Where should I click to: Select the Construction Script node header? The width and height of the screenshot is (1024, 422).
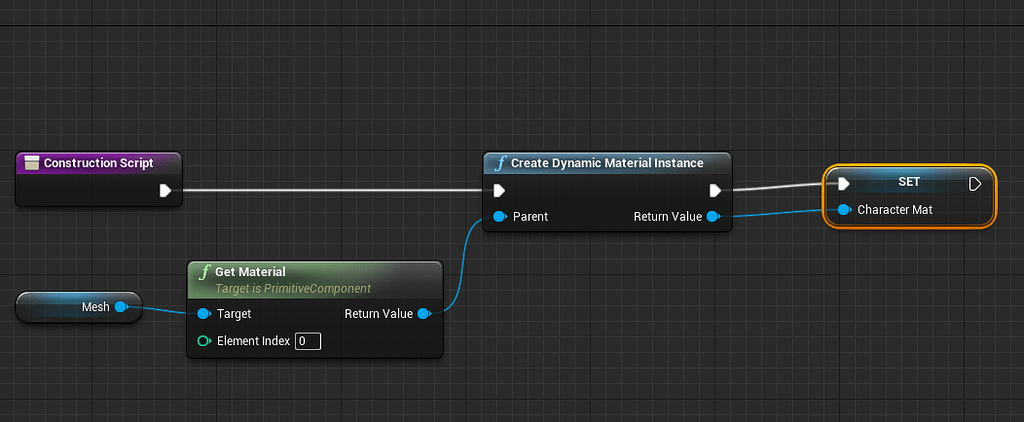click(x=98, y=163)
